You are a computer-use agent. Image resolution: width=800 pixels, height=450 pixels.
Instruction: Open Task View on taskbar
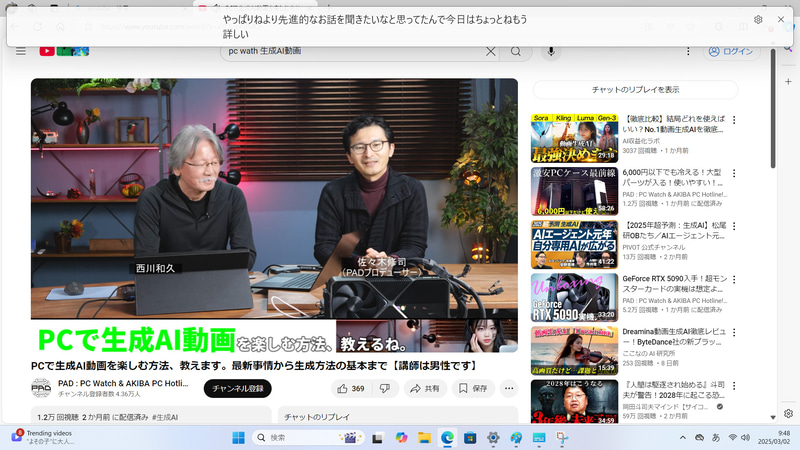(378, 438)
